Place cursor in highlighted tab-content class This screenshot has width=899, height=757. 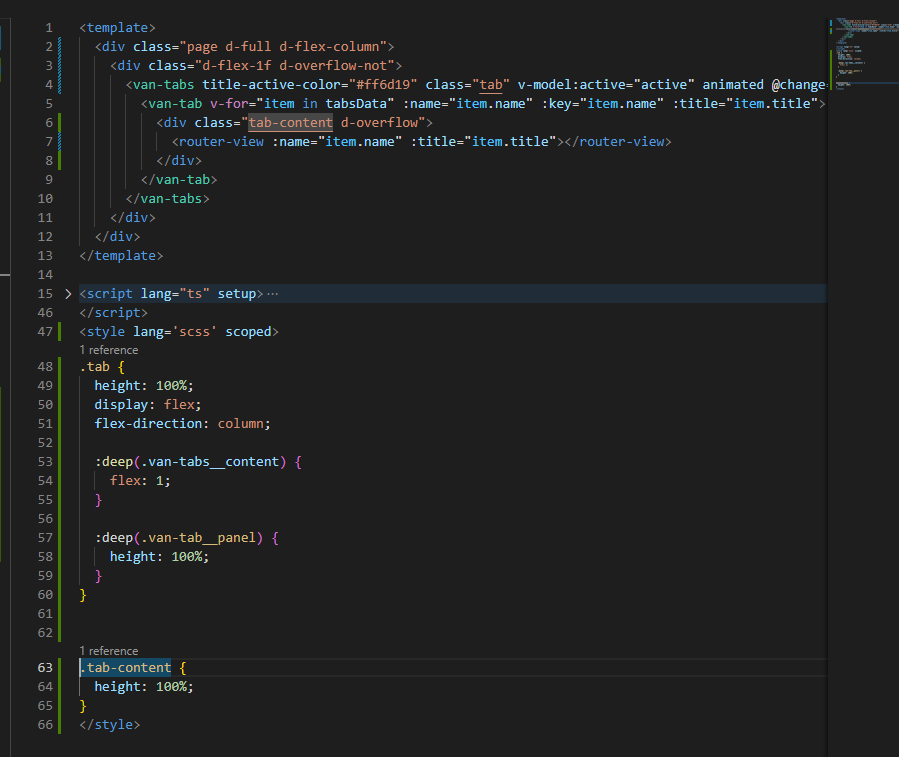tap(290, 122)
